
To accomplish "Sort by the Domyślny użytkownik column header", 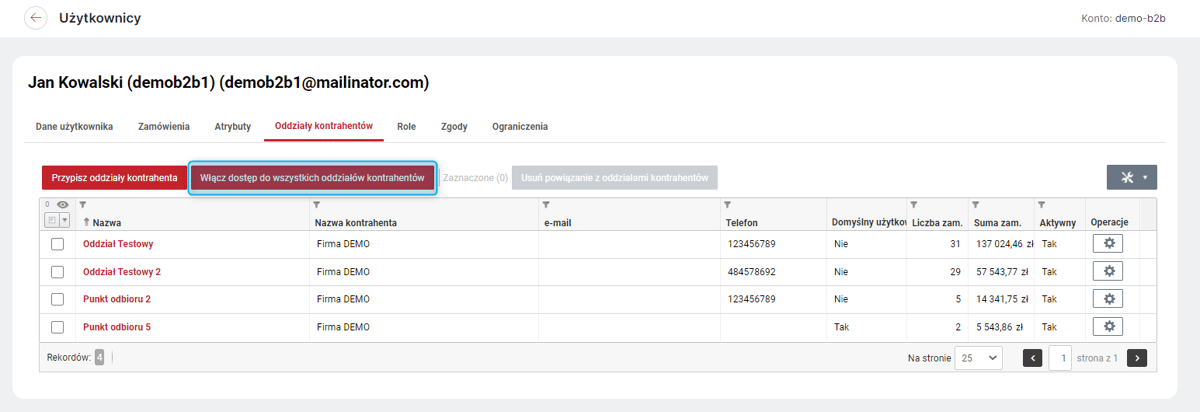I will (868, 222).
